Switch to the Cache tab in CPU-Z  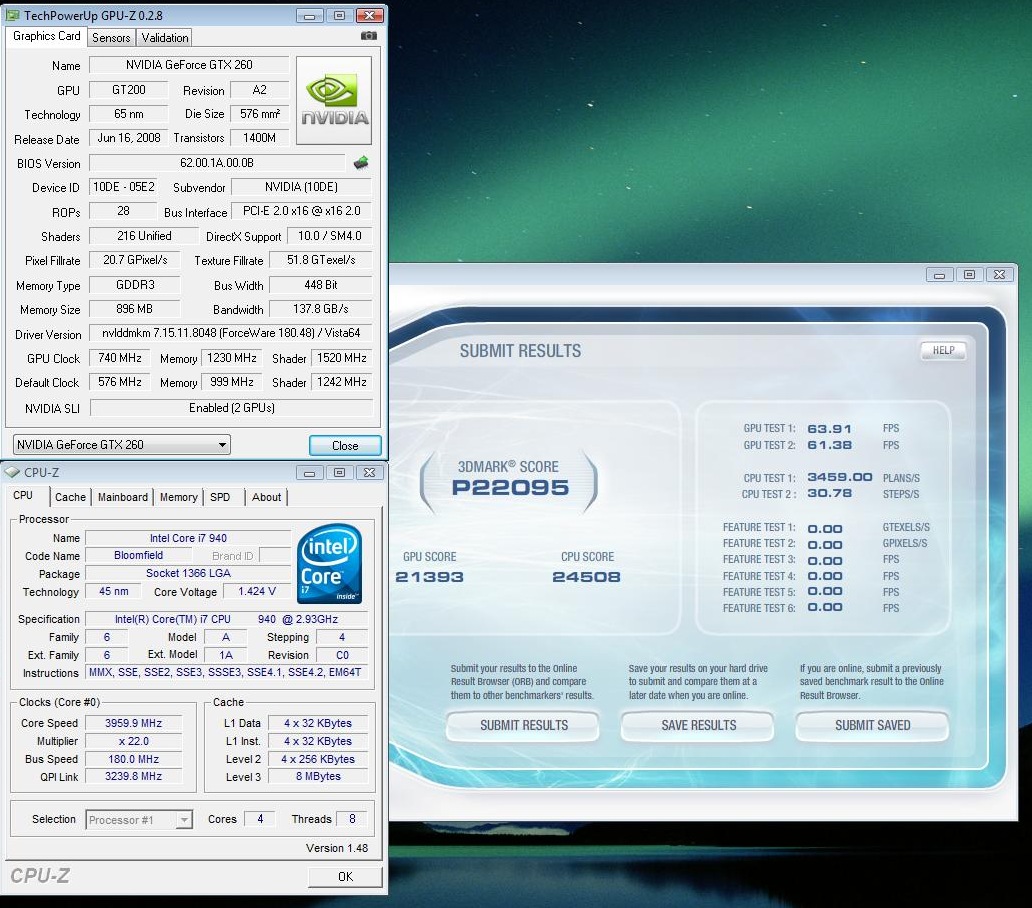pyautogui.click(x=70, y=497)
